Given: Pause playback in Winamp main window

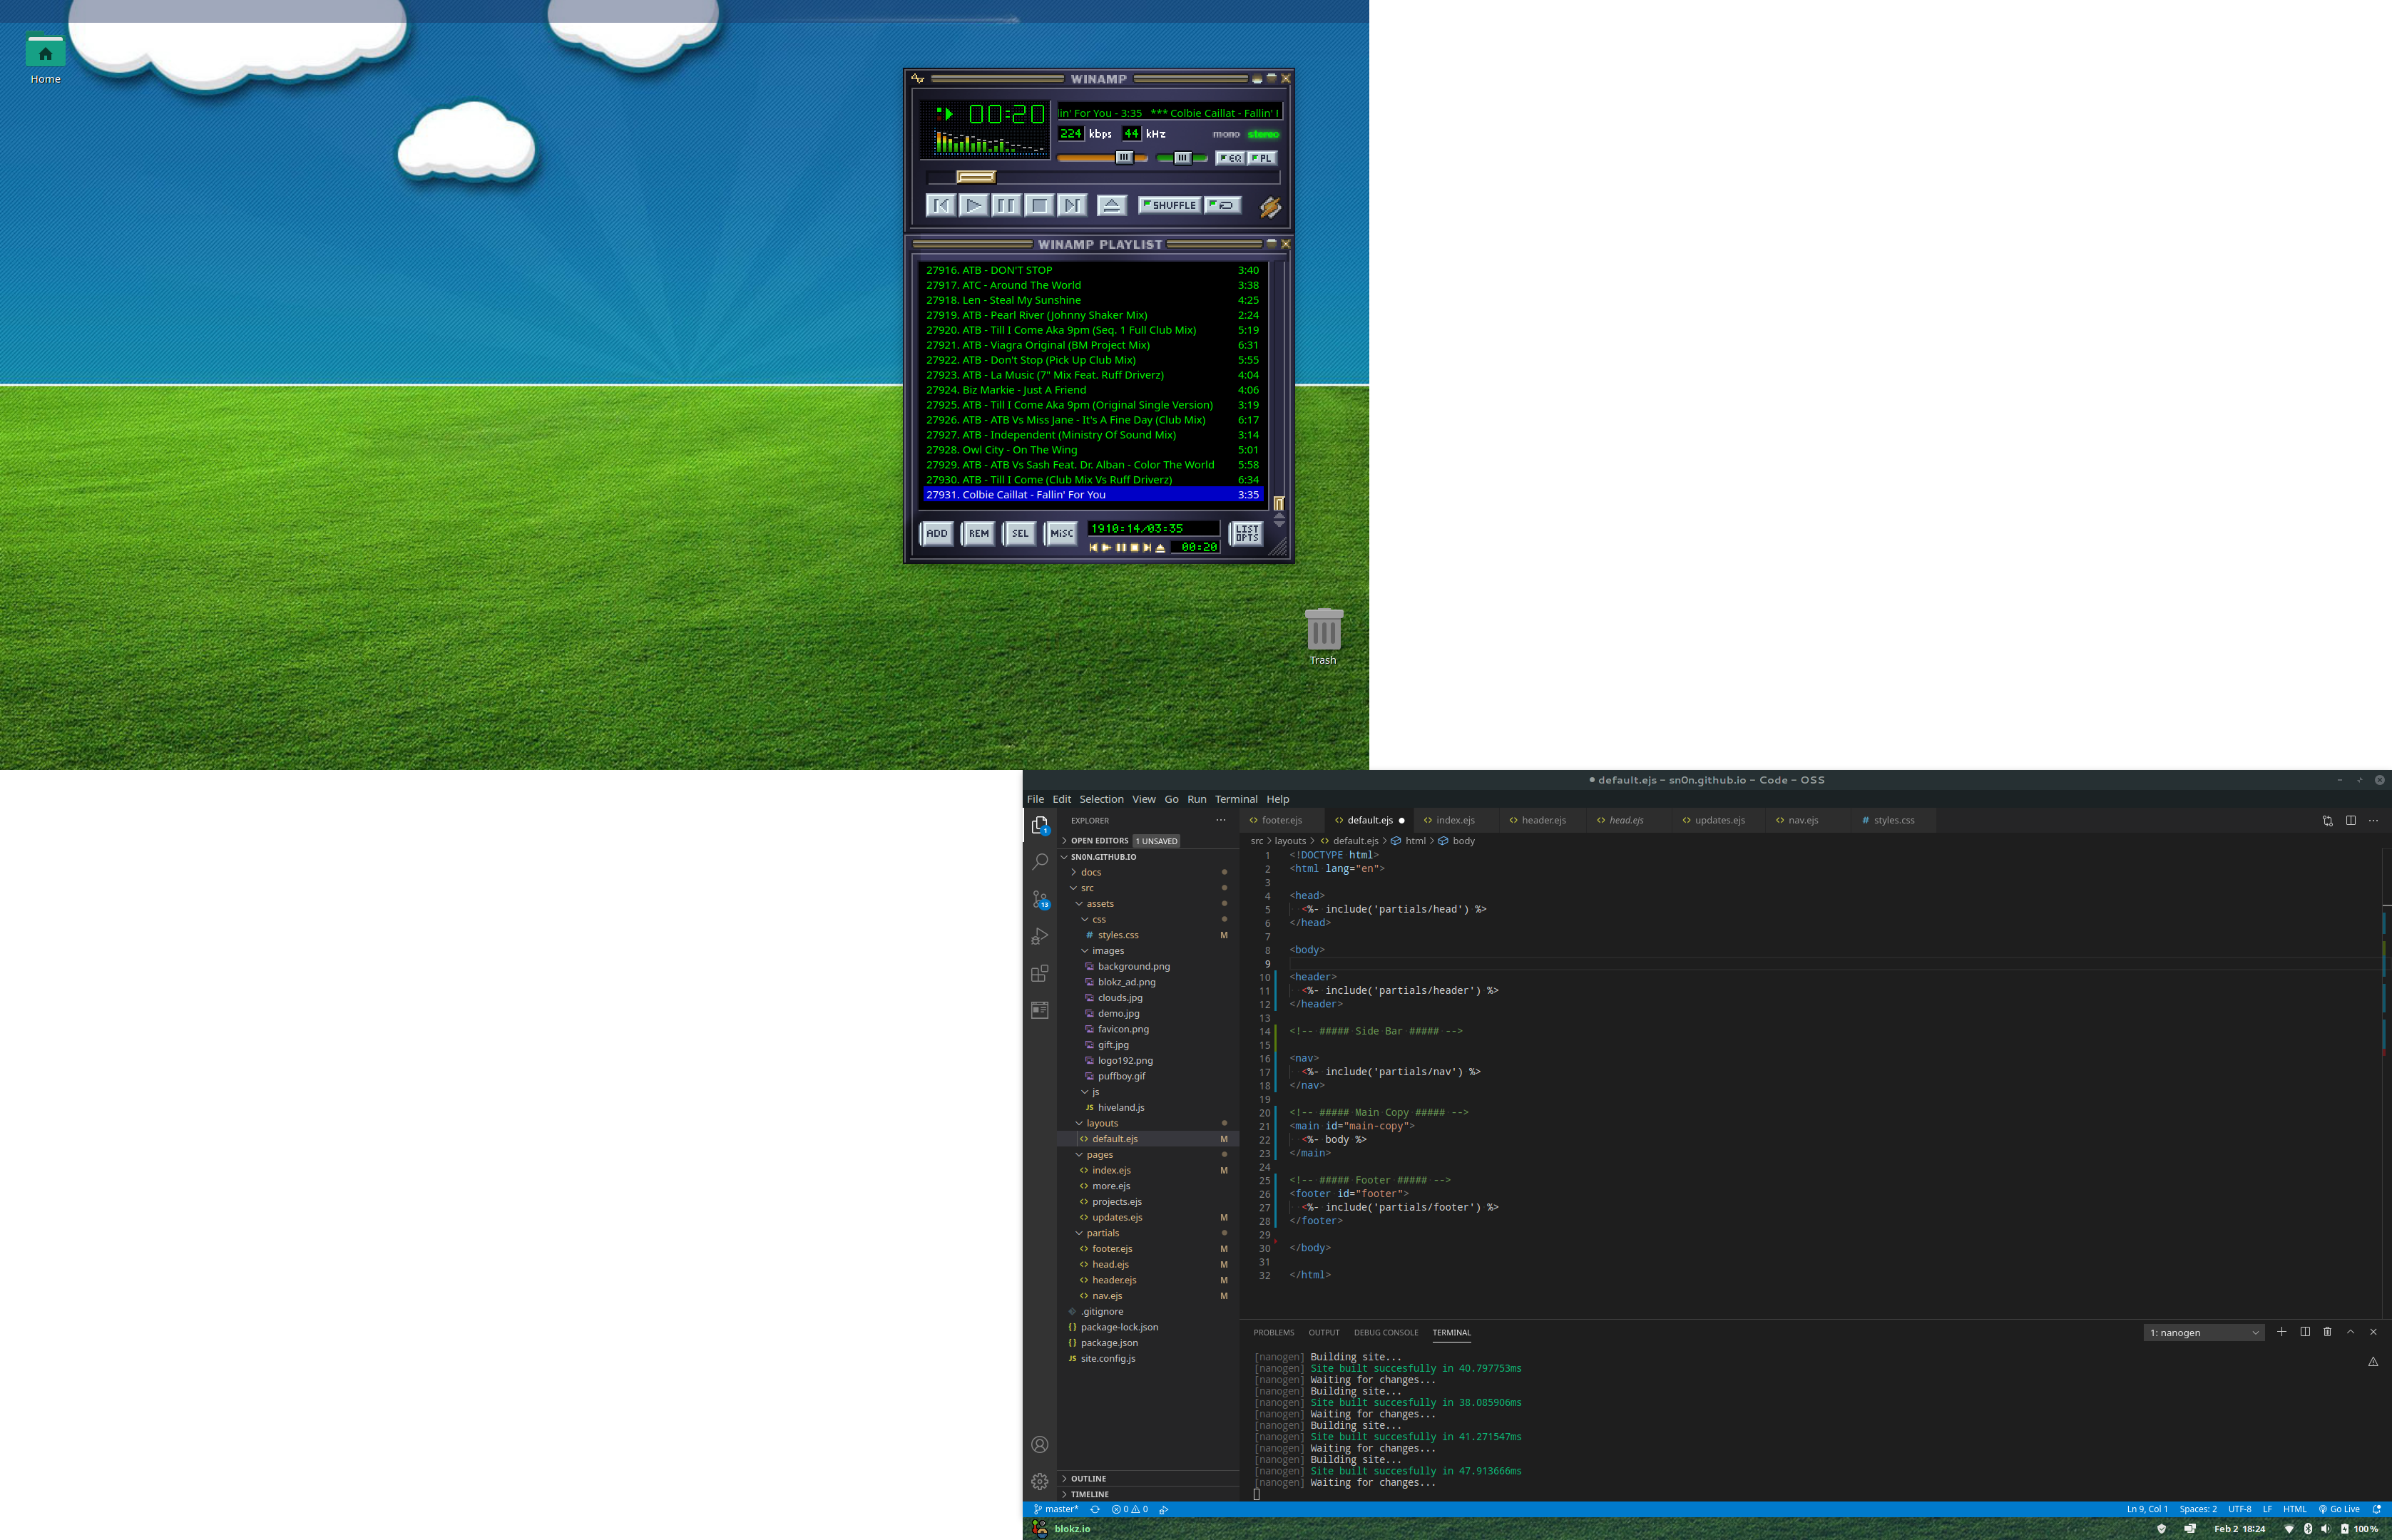Looking at the screenshot, I should [1006, 205].
